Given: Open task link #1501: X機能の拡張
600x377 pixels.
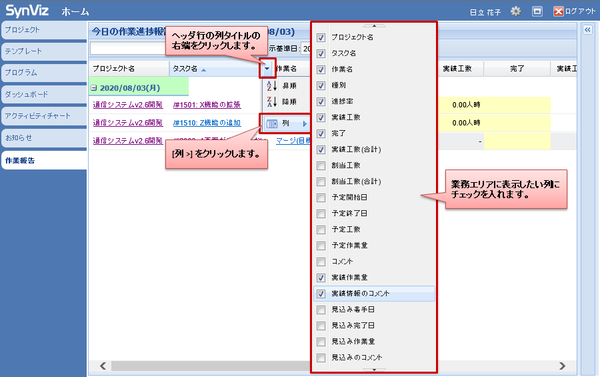Looking at the screenshot, I should (x=207, y=105).
